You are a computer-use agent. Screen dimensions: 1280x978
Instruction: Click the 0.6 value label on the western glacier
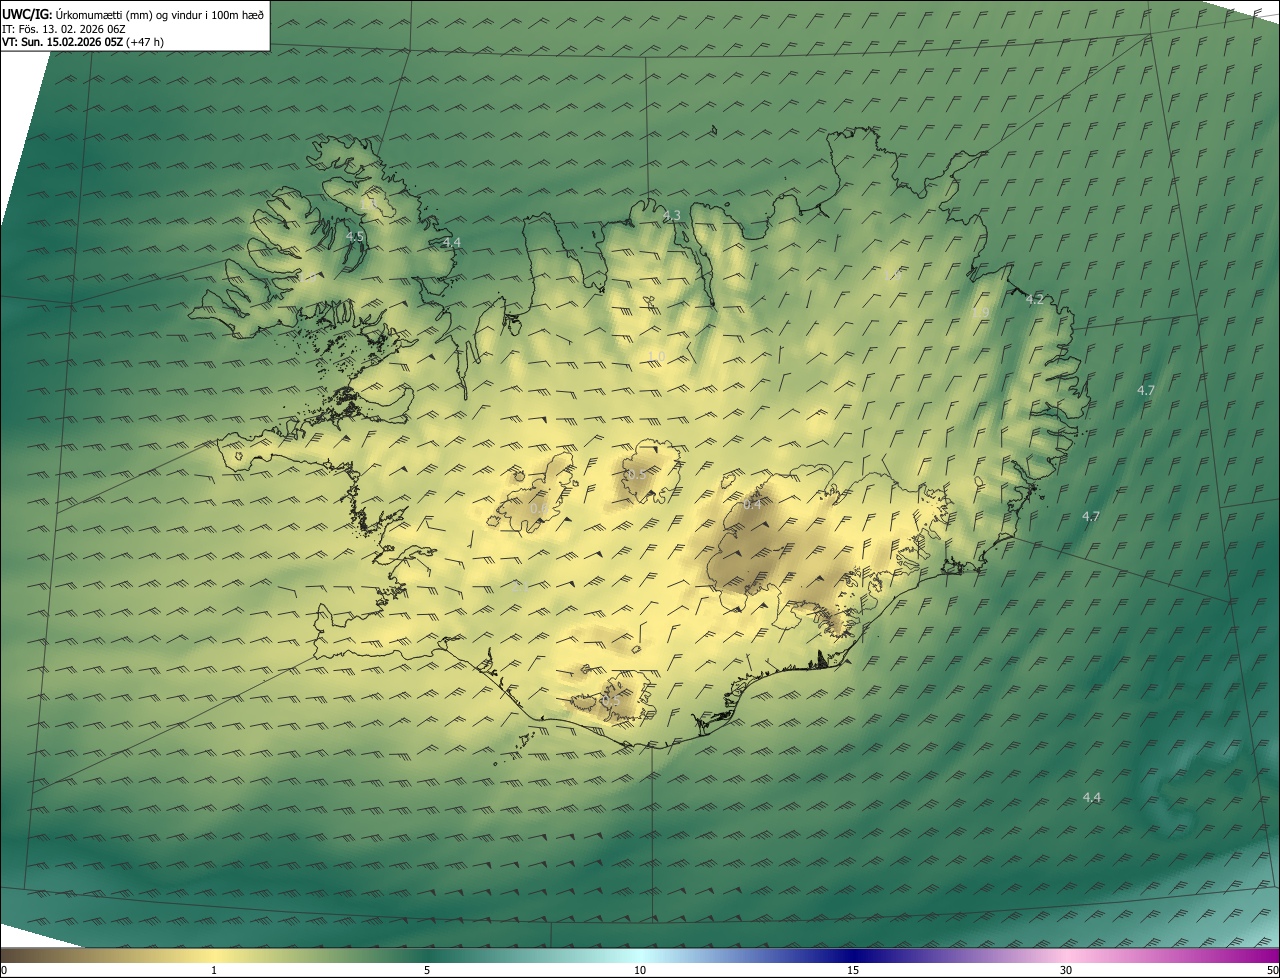pos(538,509)
